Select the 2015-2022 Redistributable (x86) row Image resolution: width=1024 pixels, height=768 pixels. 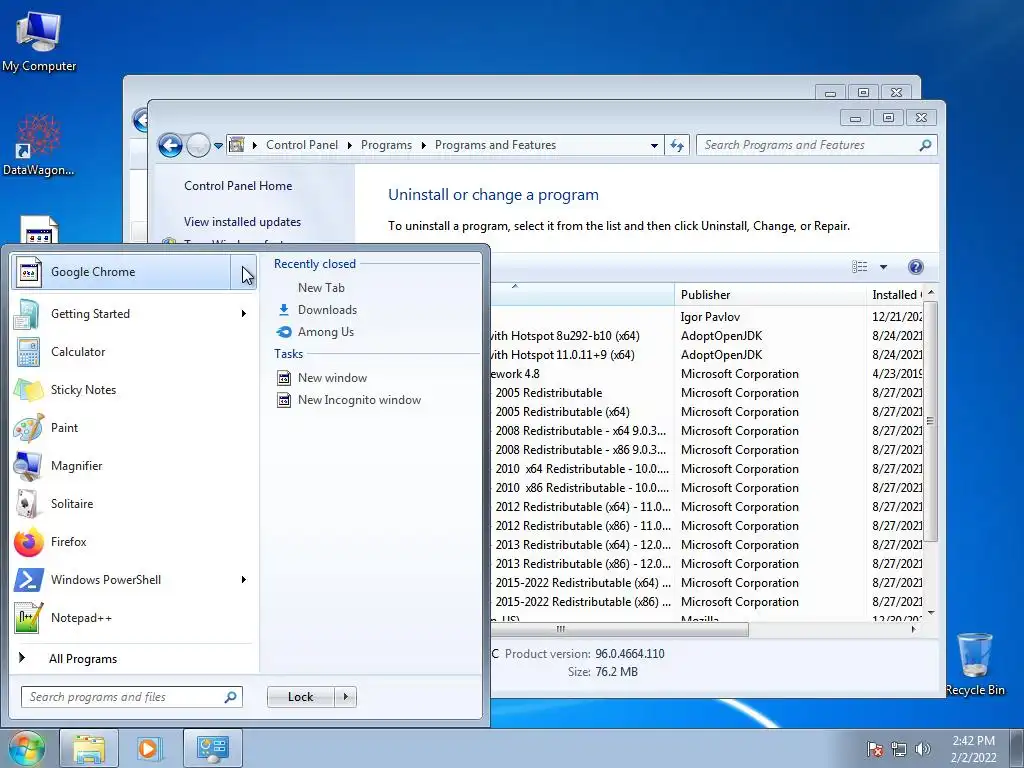(707, 601)
